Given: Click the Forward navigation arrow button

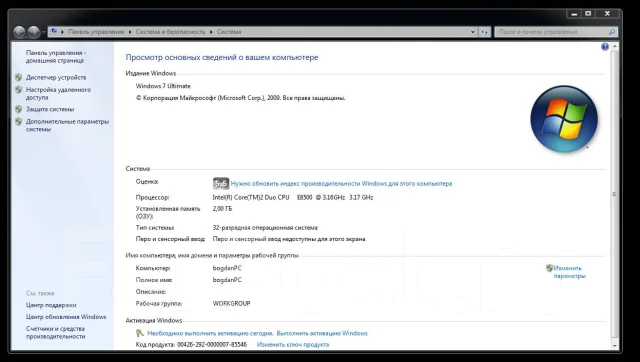Looking at the screenshot, I should (x=34, y=31).
